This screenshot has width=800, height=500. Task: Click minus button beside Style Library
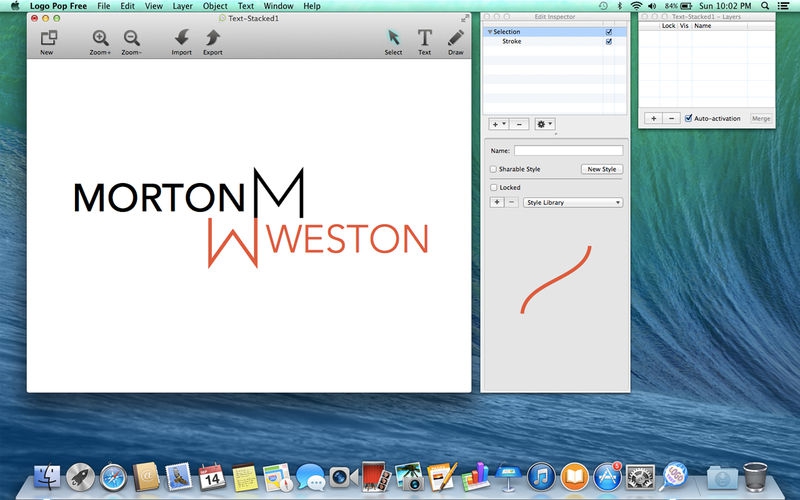(x=511, y=203)
